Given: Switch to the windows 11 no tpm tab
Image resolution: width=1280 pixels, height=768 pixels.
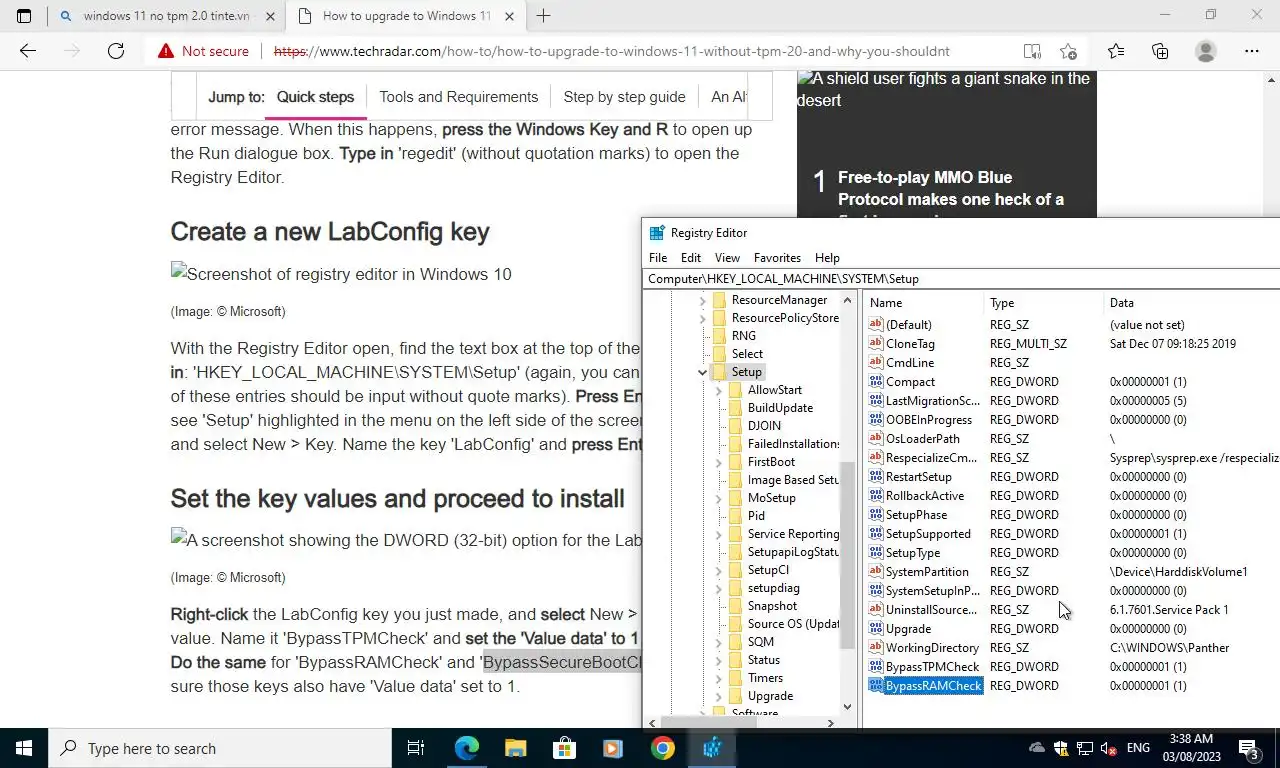Looking at the screenshot, I should tap(166, 16).
